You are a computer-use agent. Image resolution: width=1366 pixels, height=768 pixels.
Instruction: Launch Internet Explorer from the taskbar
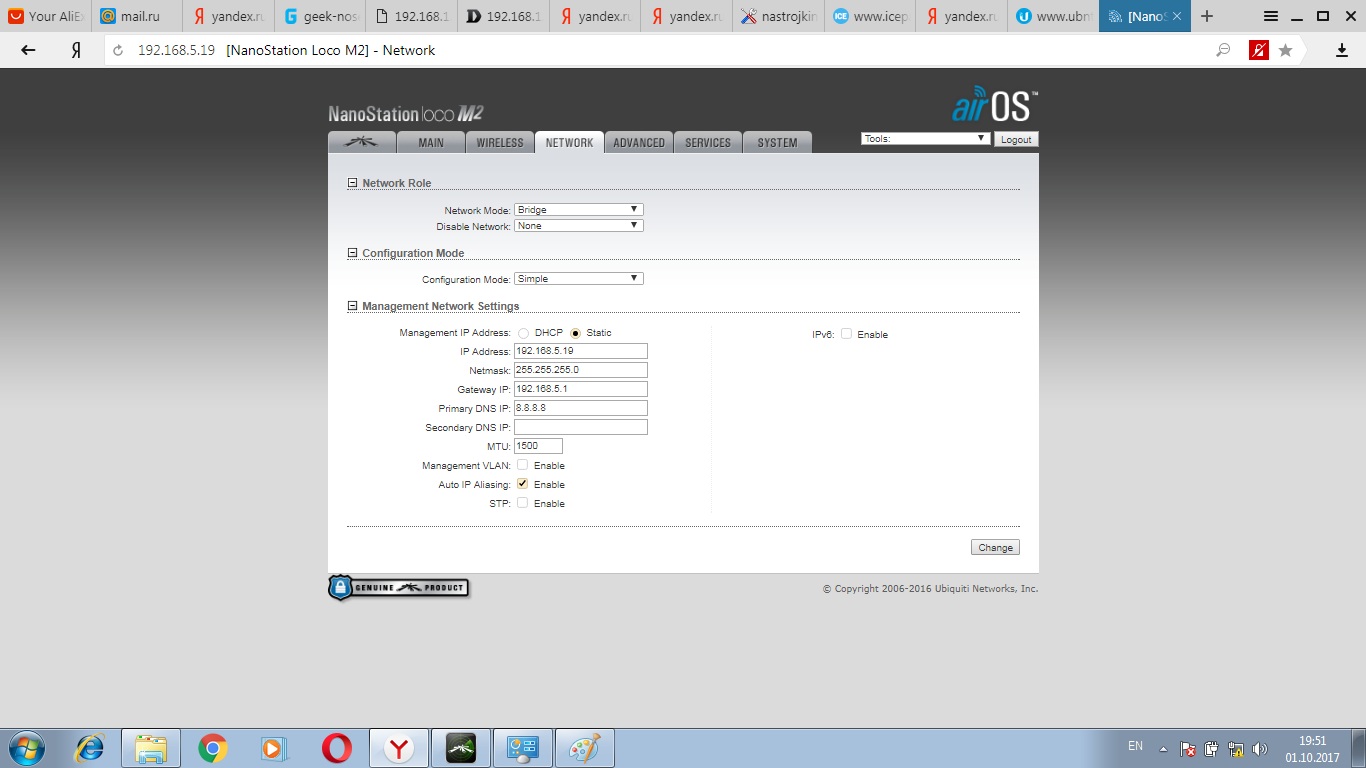coord(91,748)
